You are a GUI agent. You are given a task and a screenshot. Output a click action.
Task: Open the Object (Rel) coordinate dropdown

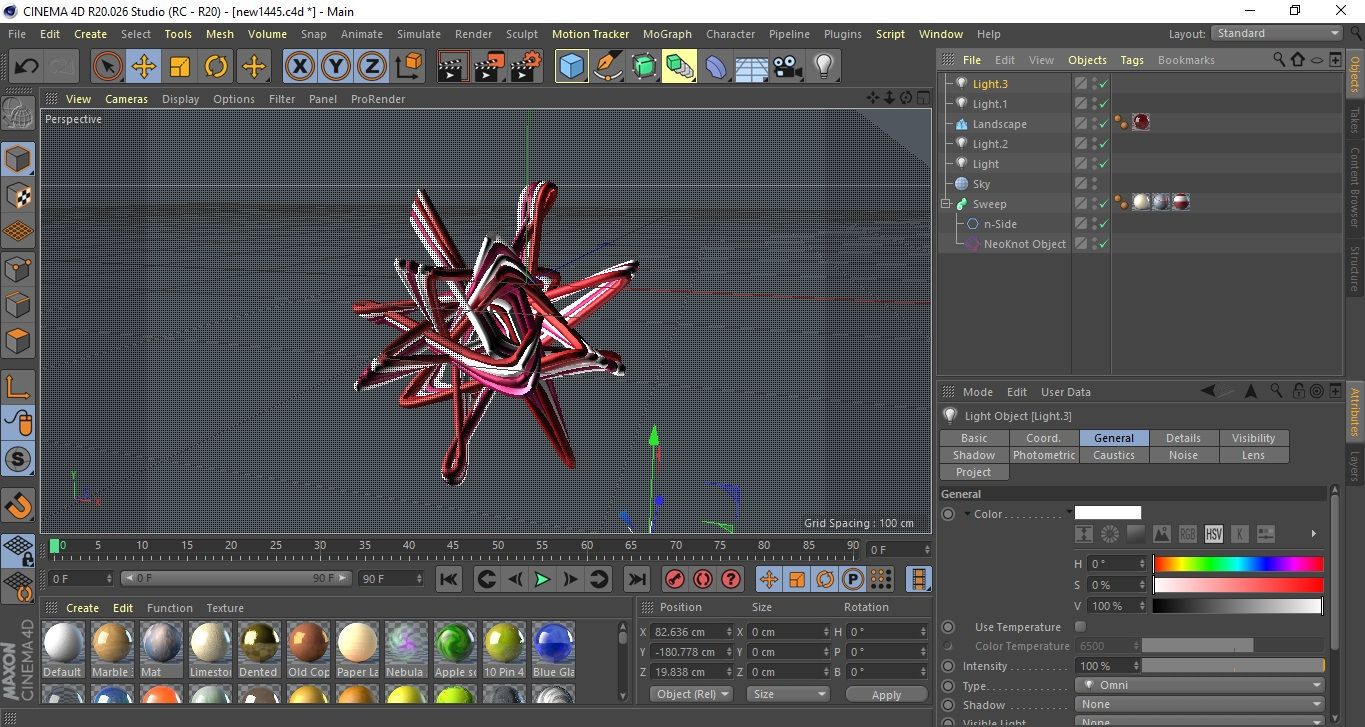click(x=691, y=694)
